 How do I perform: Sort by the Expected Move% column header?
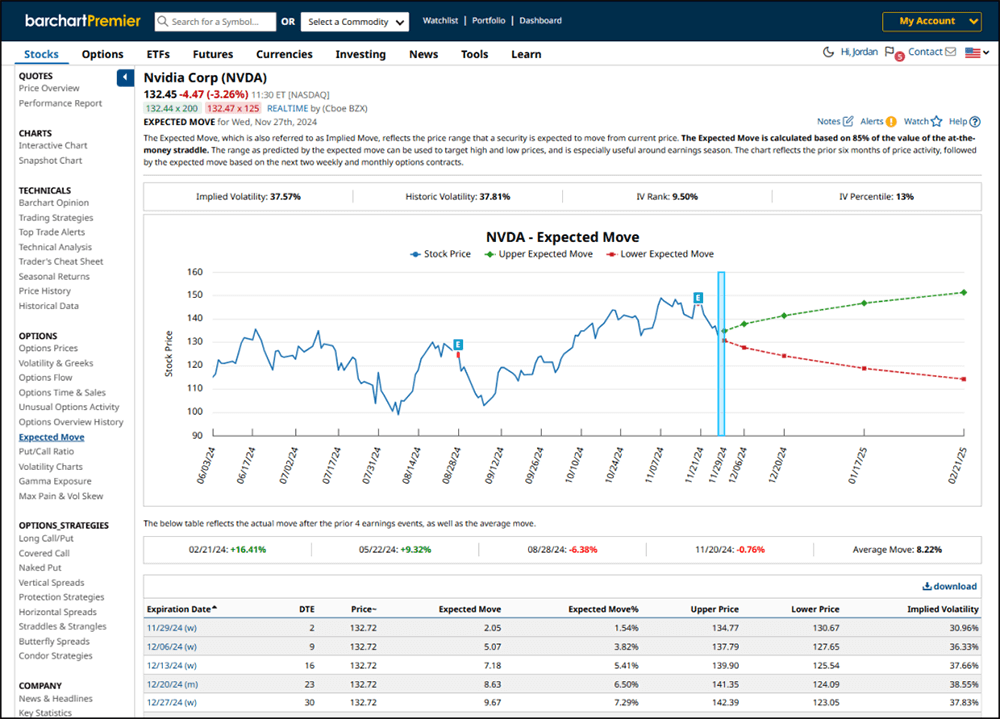[603, 609]
